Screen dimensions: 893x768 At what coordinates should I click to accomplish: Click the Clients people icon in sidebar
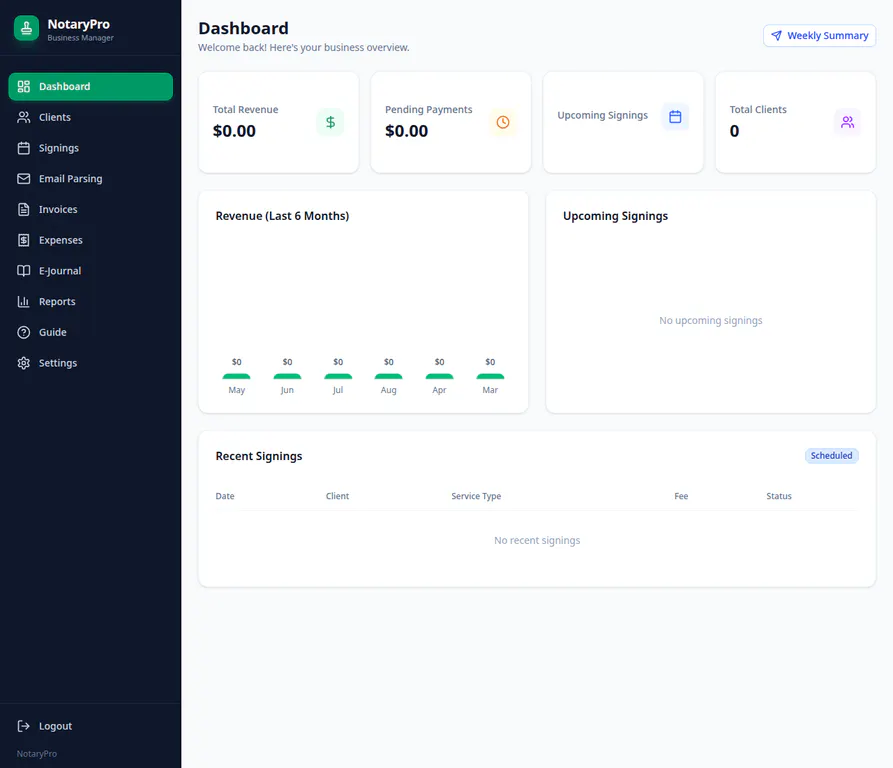click(23, 117)
